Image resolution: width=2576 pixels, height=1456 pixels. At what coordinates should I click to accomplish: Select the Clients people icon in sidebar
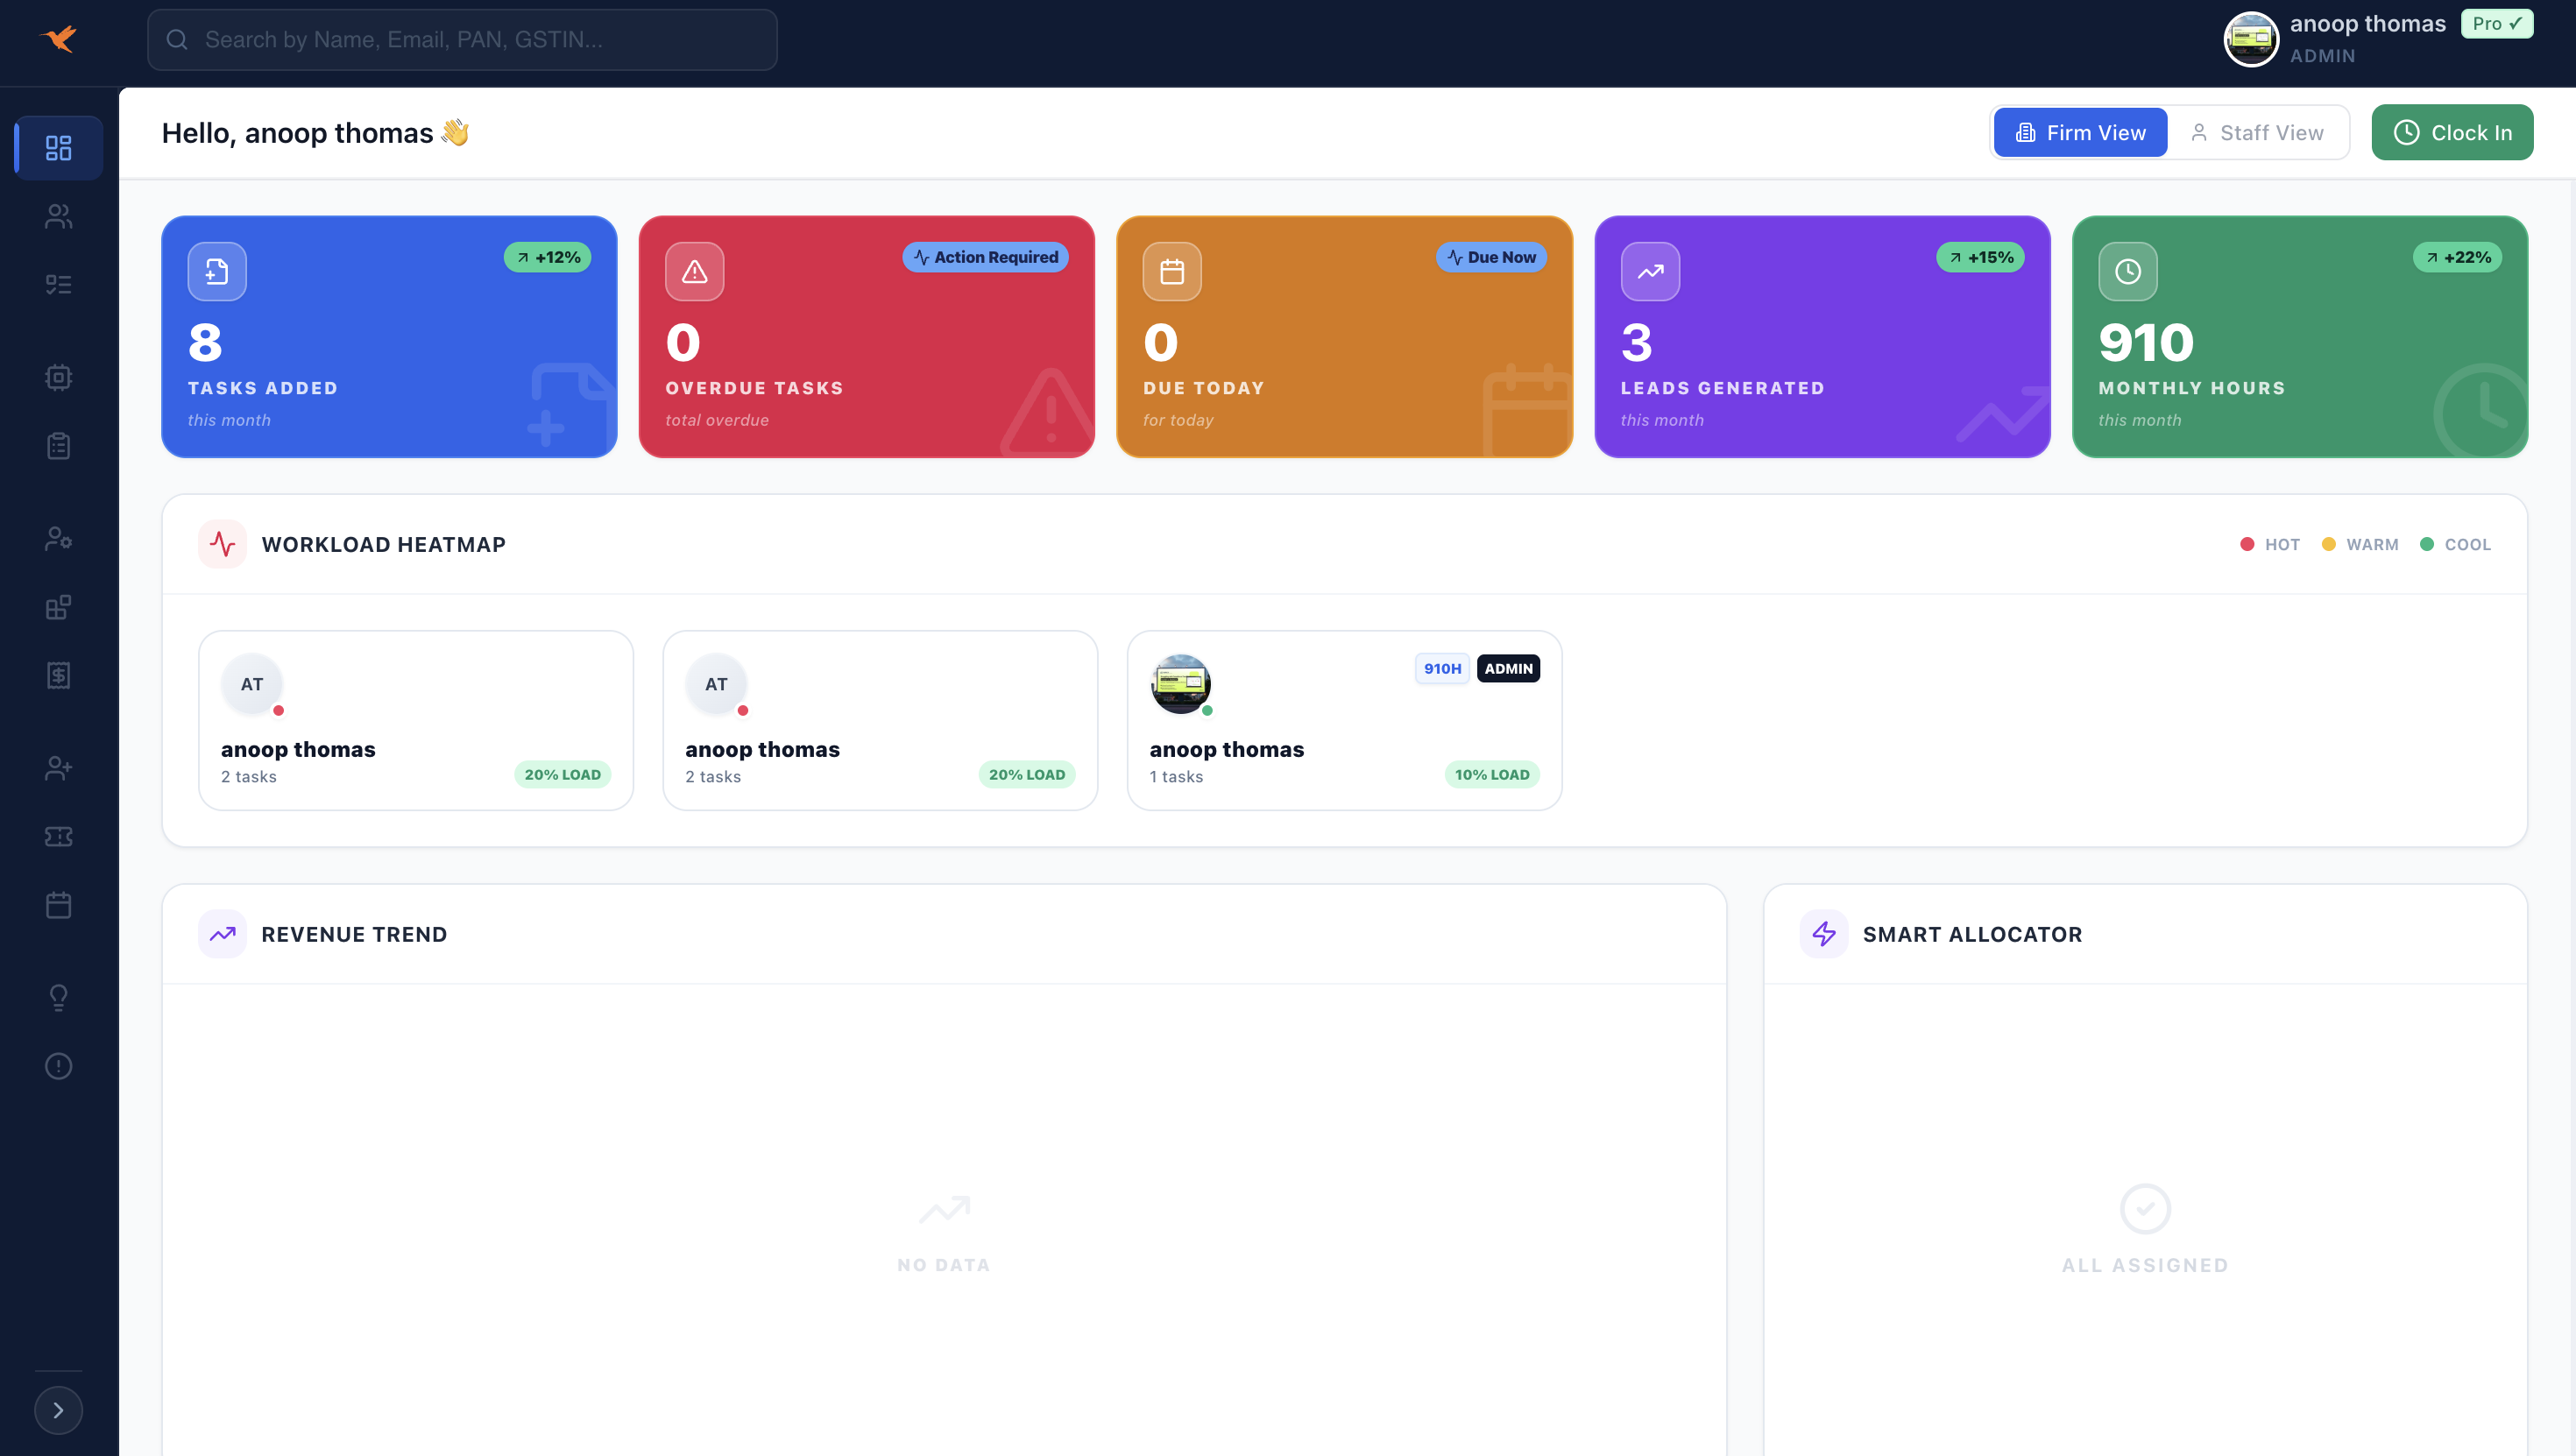[57, 217]
